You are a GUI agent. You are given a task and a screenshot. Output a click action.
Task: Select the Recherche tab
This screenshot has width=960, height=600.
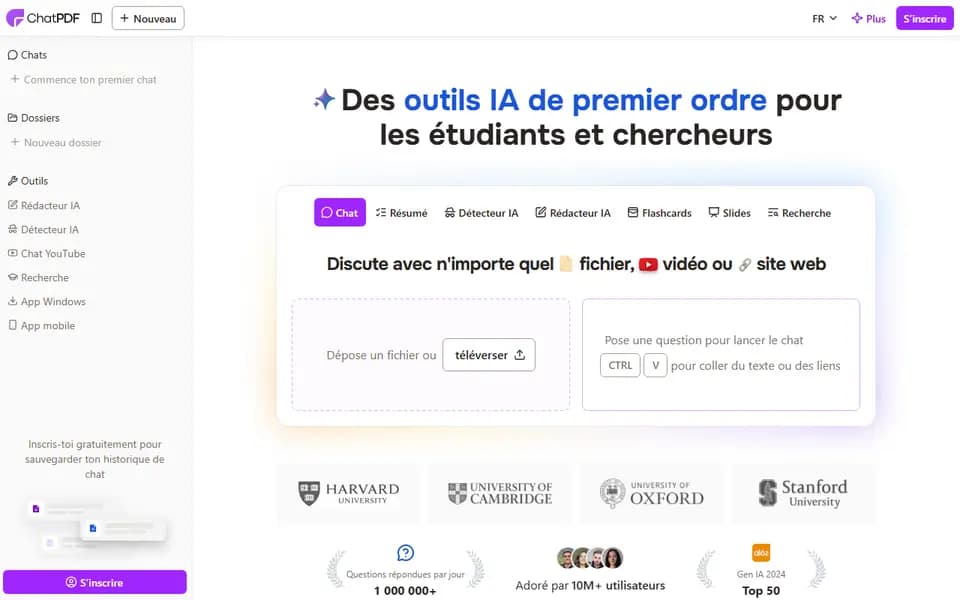coord(799,212)
